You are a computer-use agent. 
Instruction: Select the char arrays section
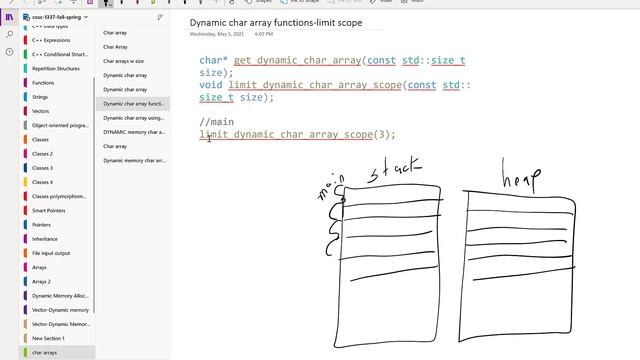(x=56, y=353)
